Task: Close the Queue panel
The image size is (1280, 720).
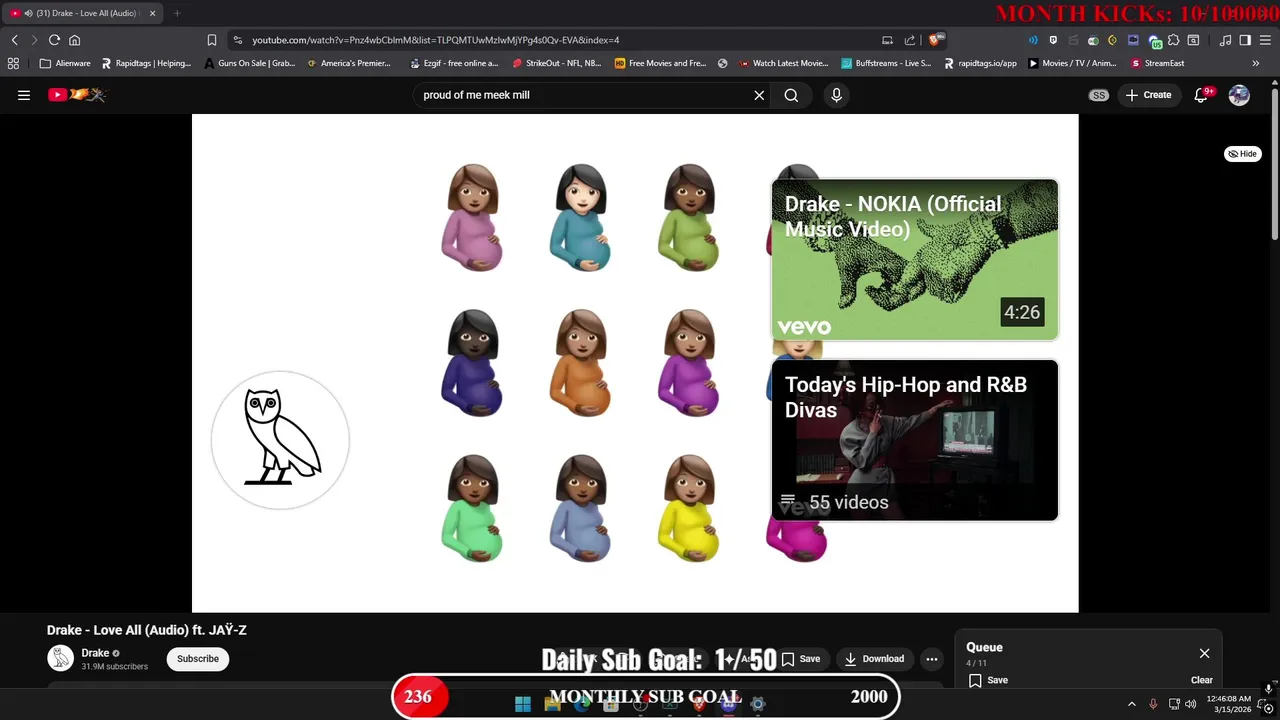Action: point(1204,653)
